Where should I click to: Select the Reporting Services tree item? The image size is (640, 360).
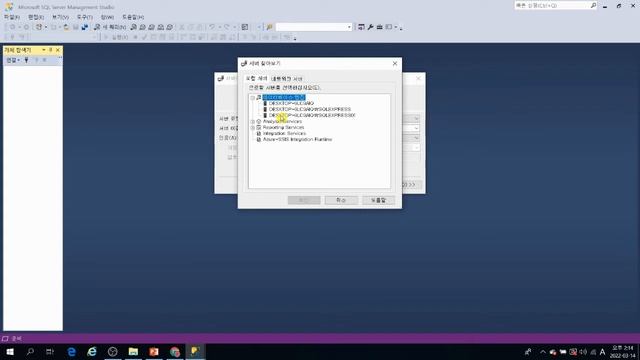click(283, 127)
